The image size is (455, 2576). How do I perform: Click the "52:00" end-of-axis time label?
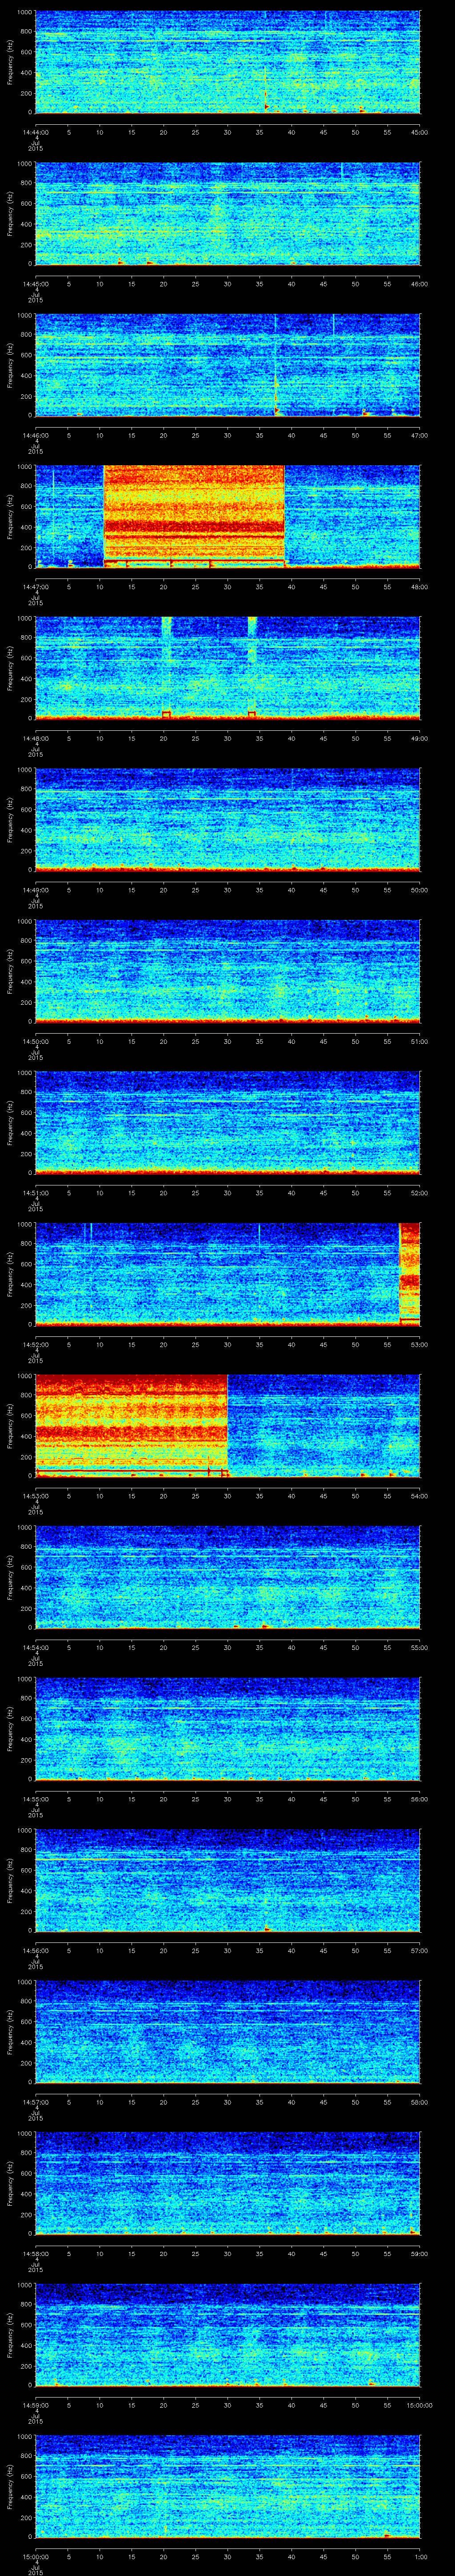419,1193
